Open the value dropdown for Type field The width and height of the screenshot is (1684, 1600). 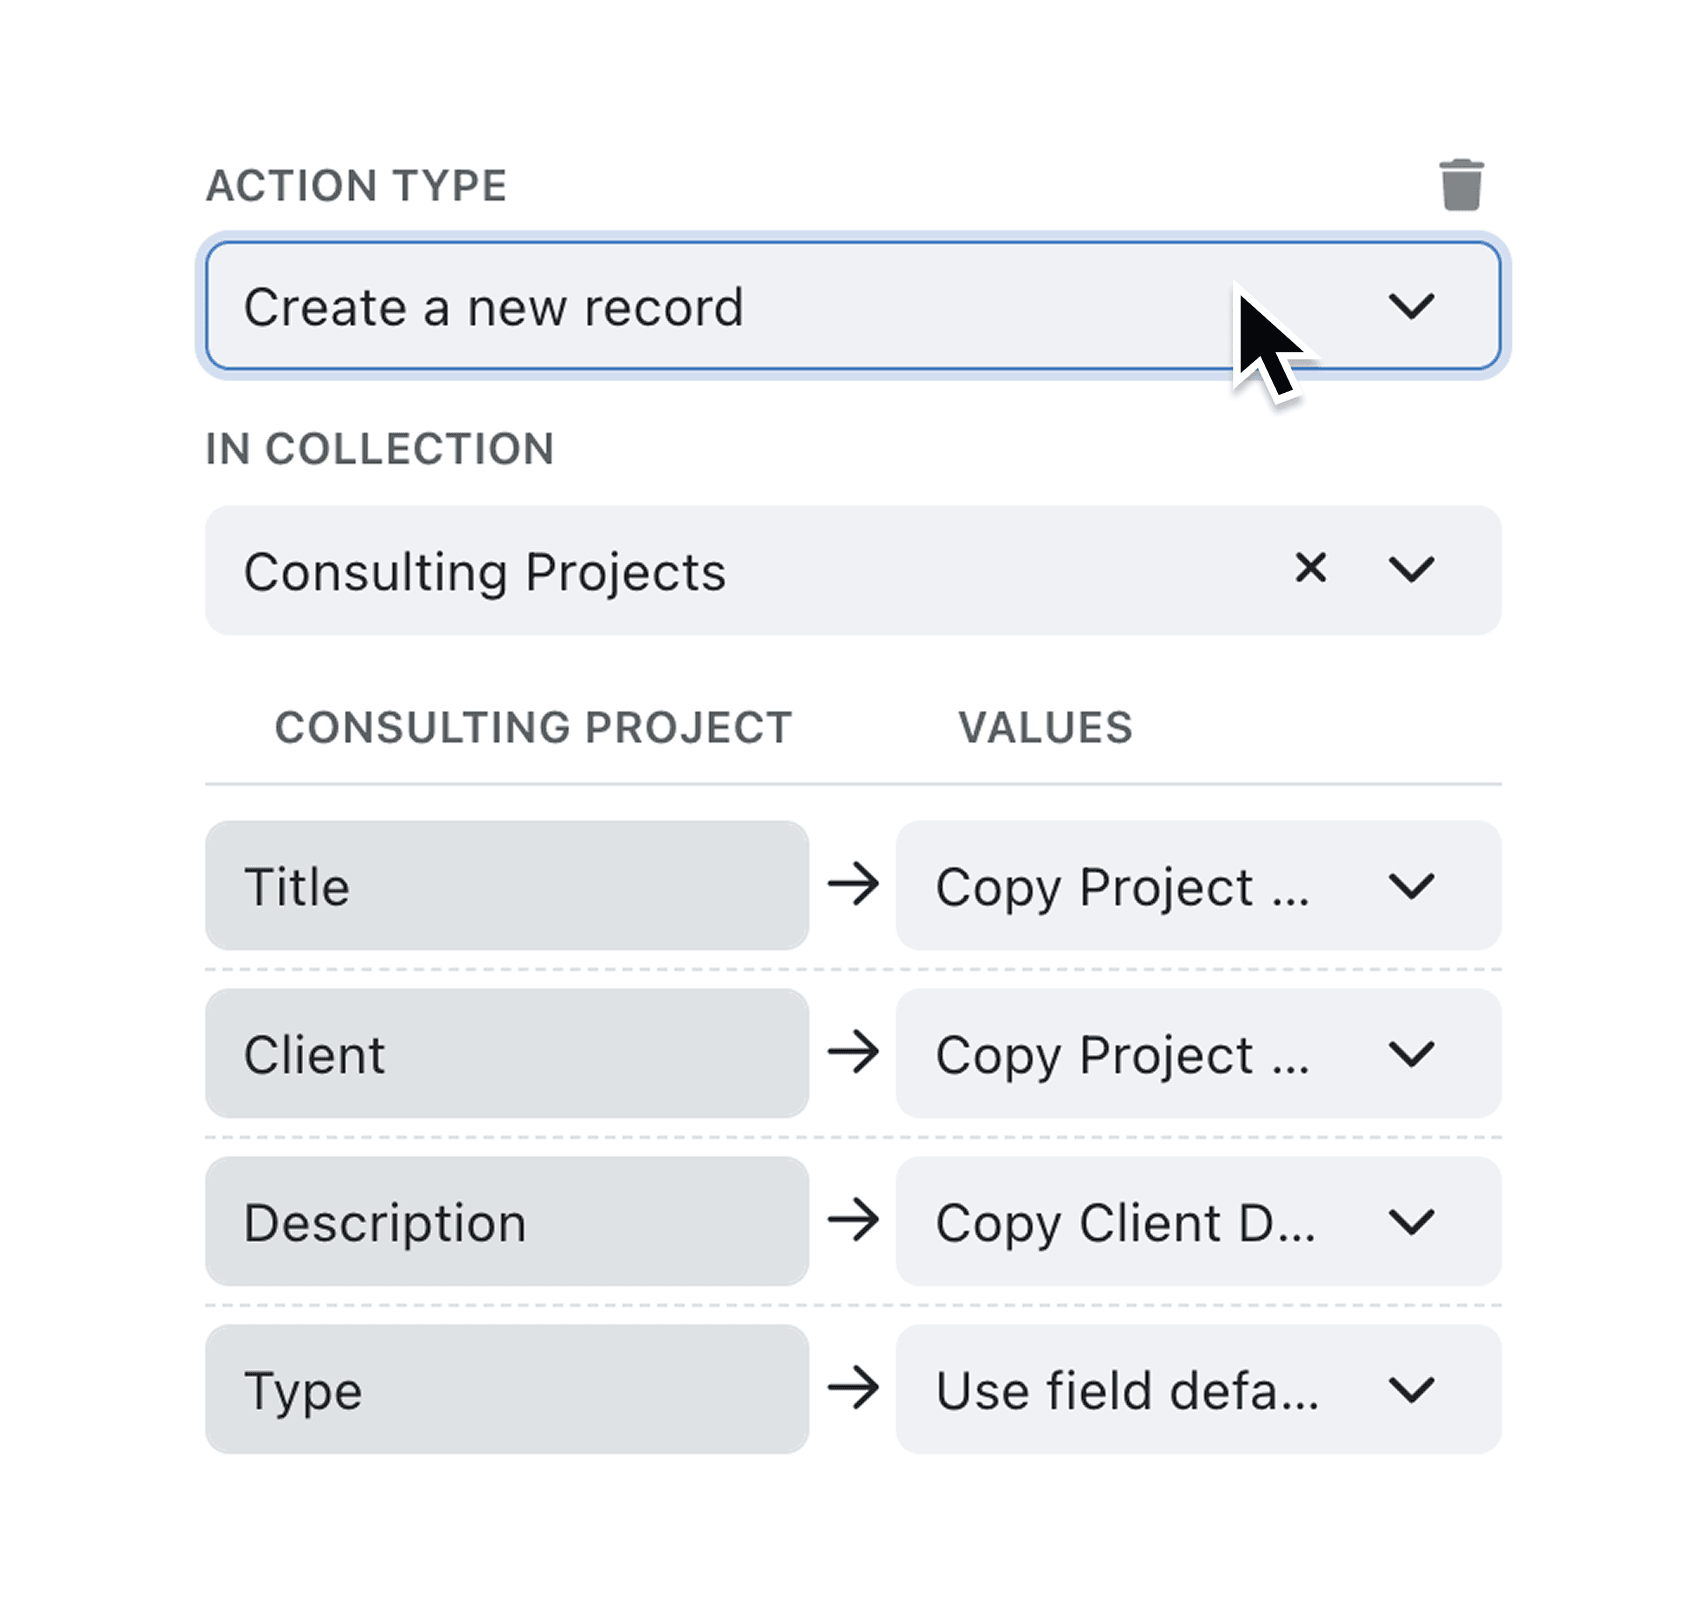tap(1413, 1389)
